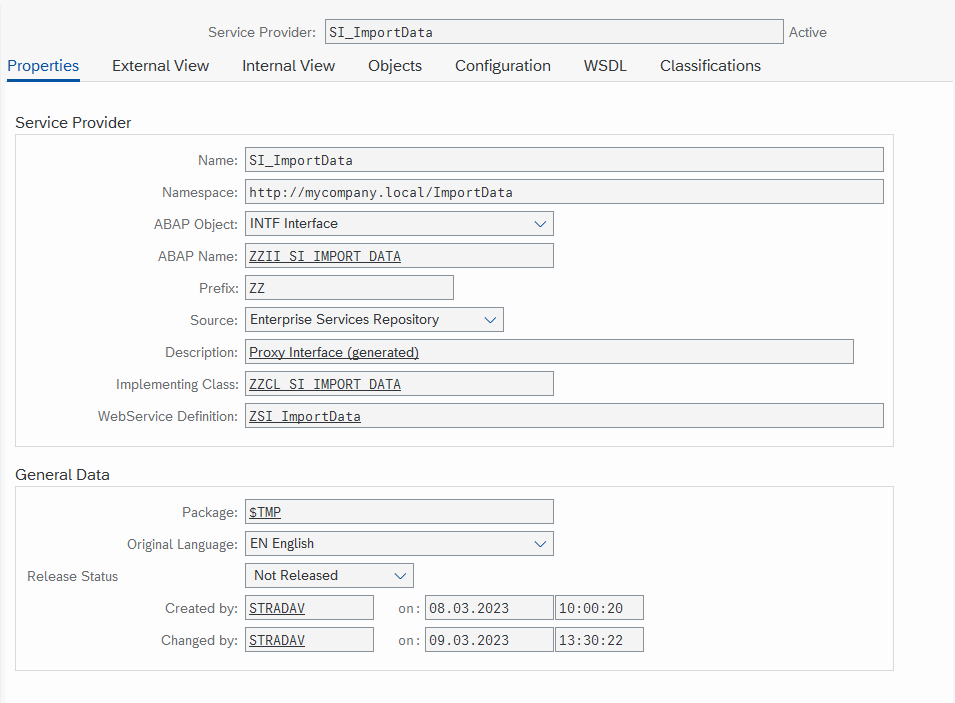
Task: Open the $TMP package link
Action: click(x=265, y=512)
